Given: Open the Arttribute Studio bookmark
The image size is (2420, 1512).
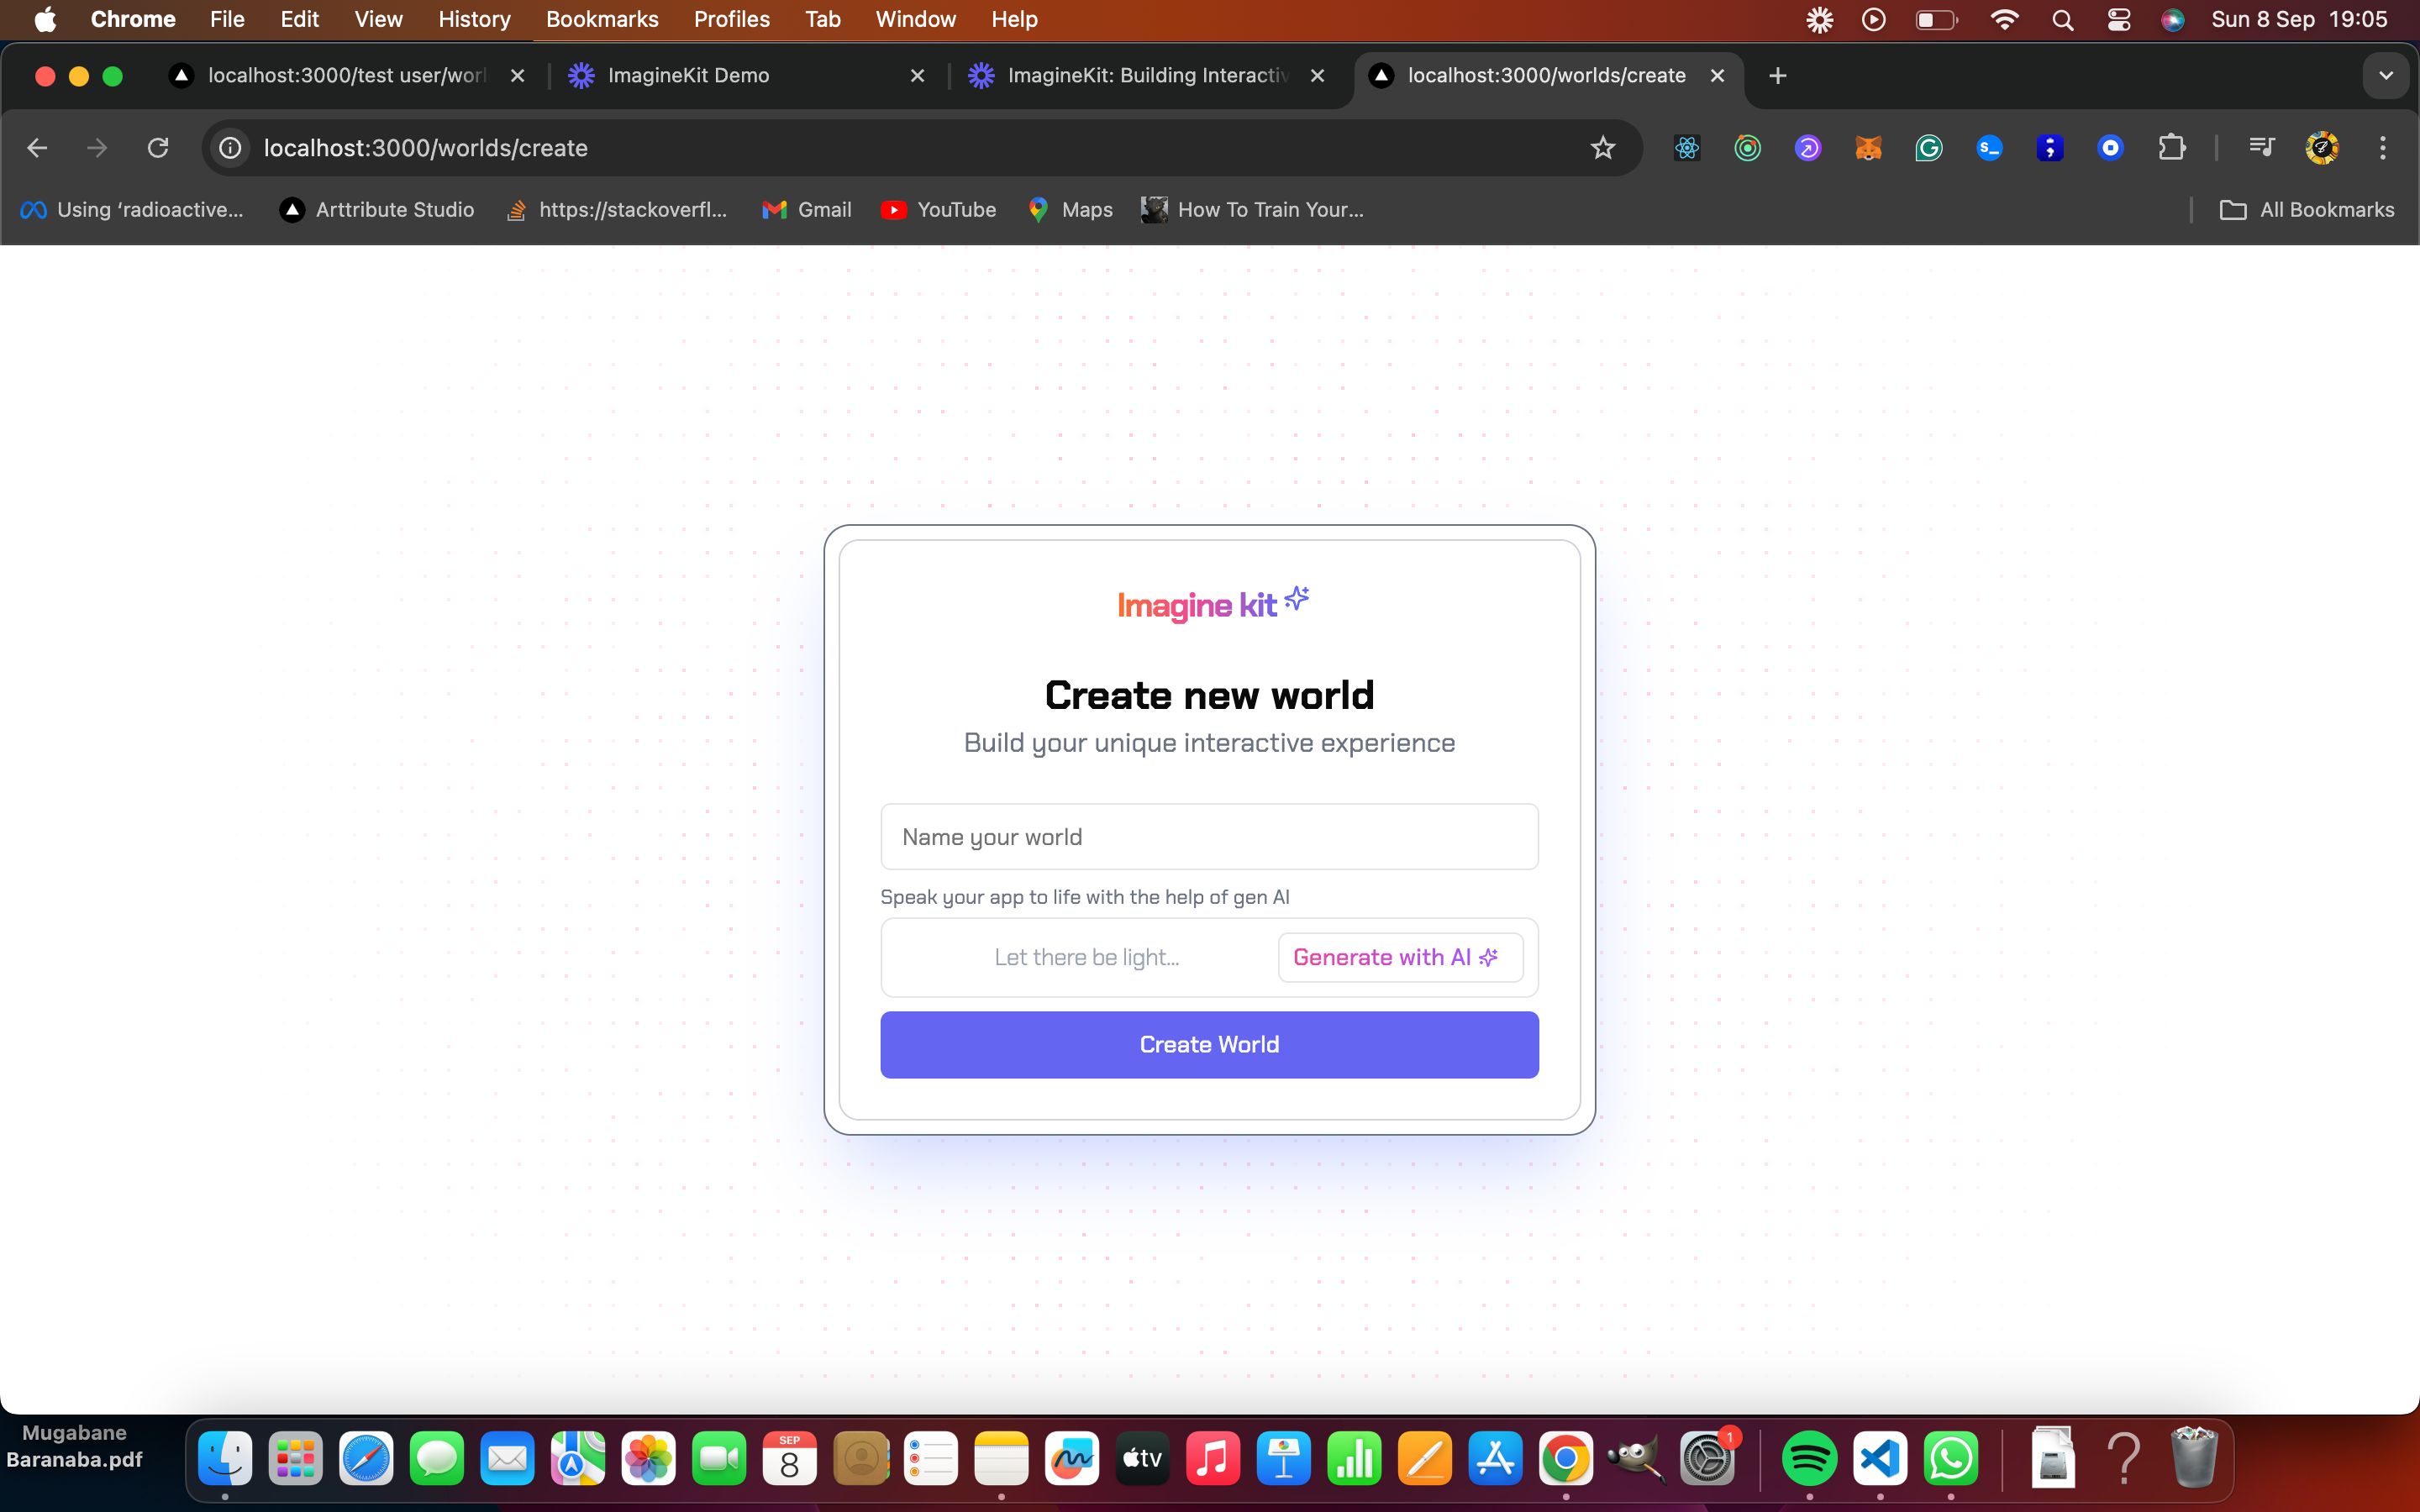Looking at the screenshot, I should pos(377,209).
